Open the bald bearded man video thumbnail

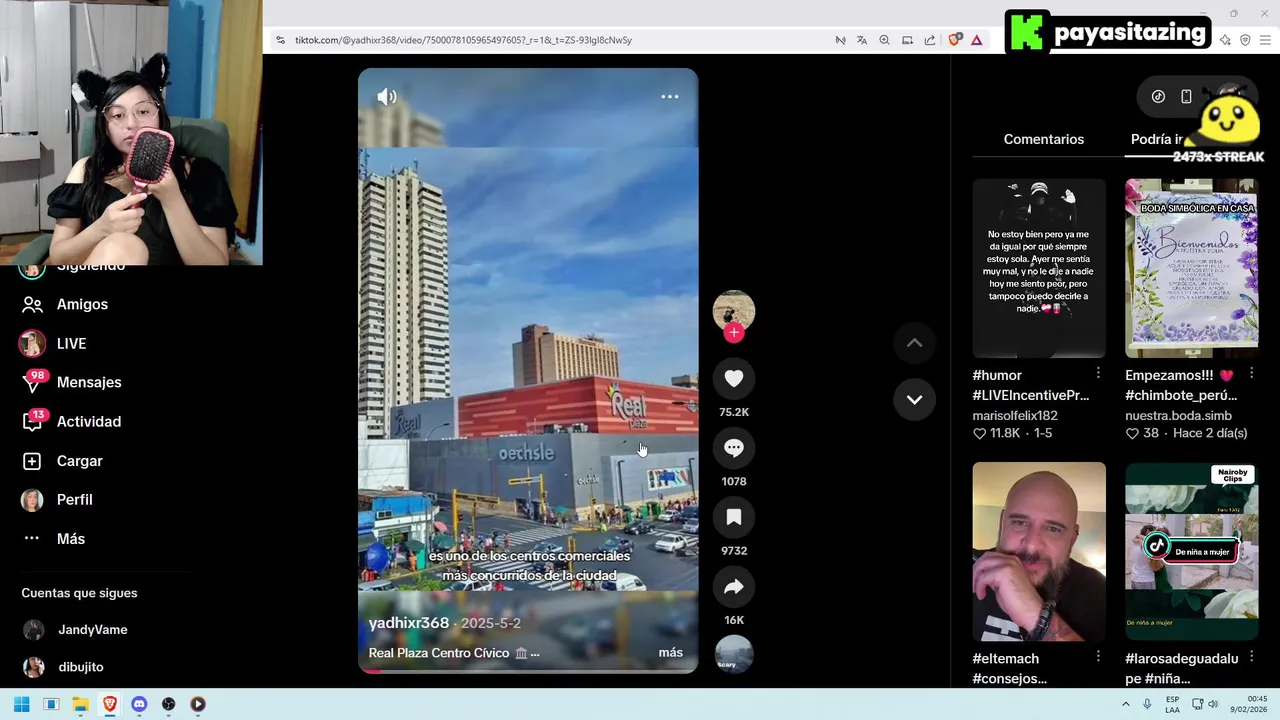coord(1039,551)
